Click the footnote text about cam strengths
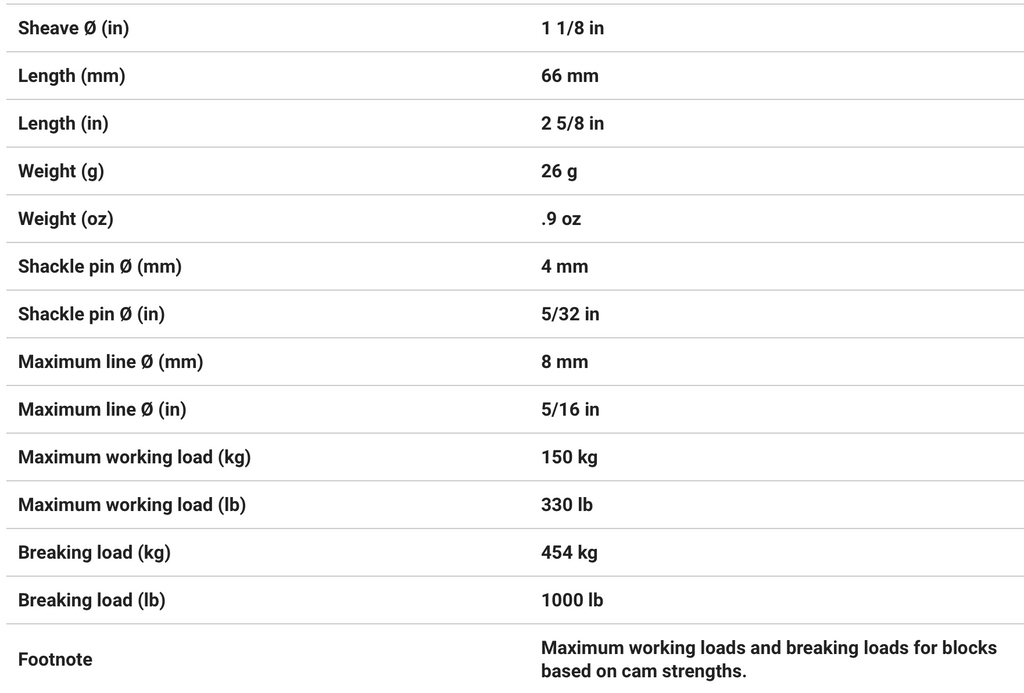The height and width of the screenshot is (693, 1024). [768, 659]
